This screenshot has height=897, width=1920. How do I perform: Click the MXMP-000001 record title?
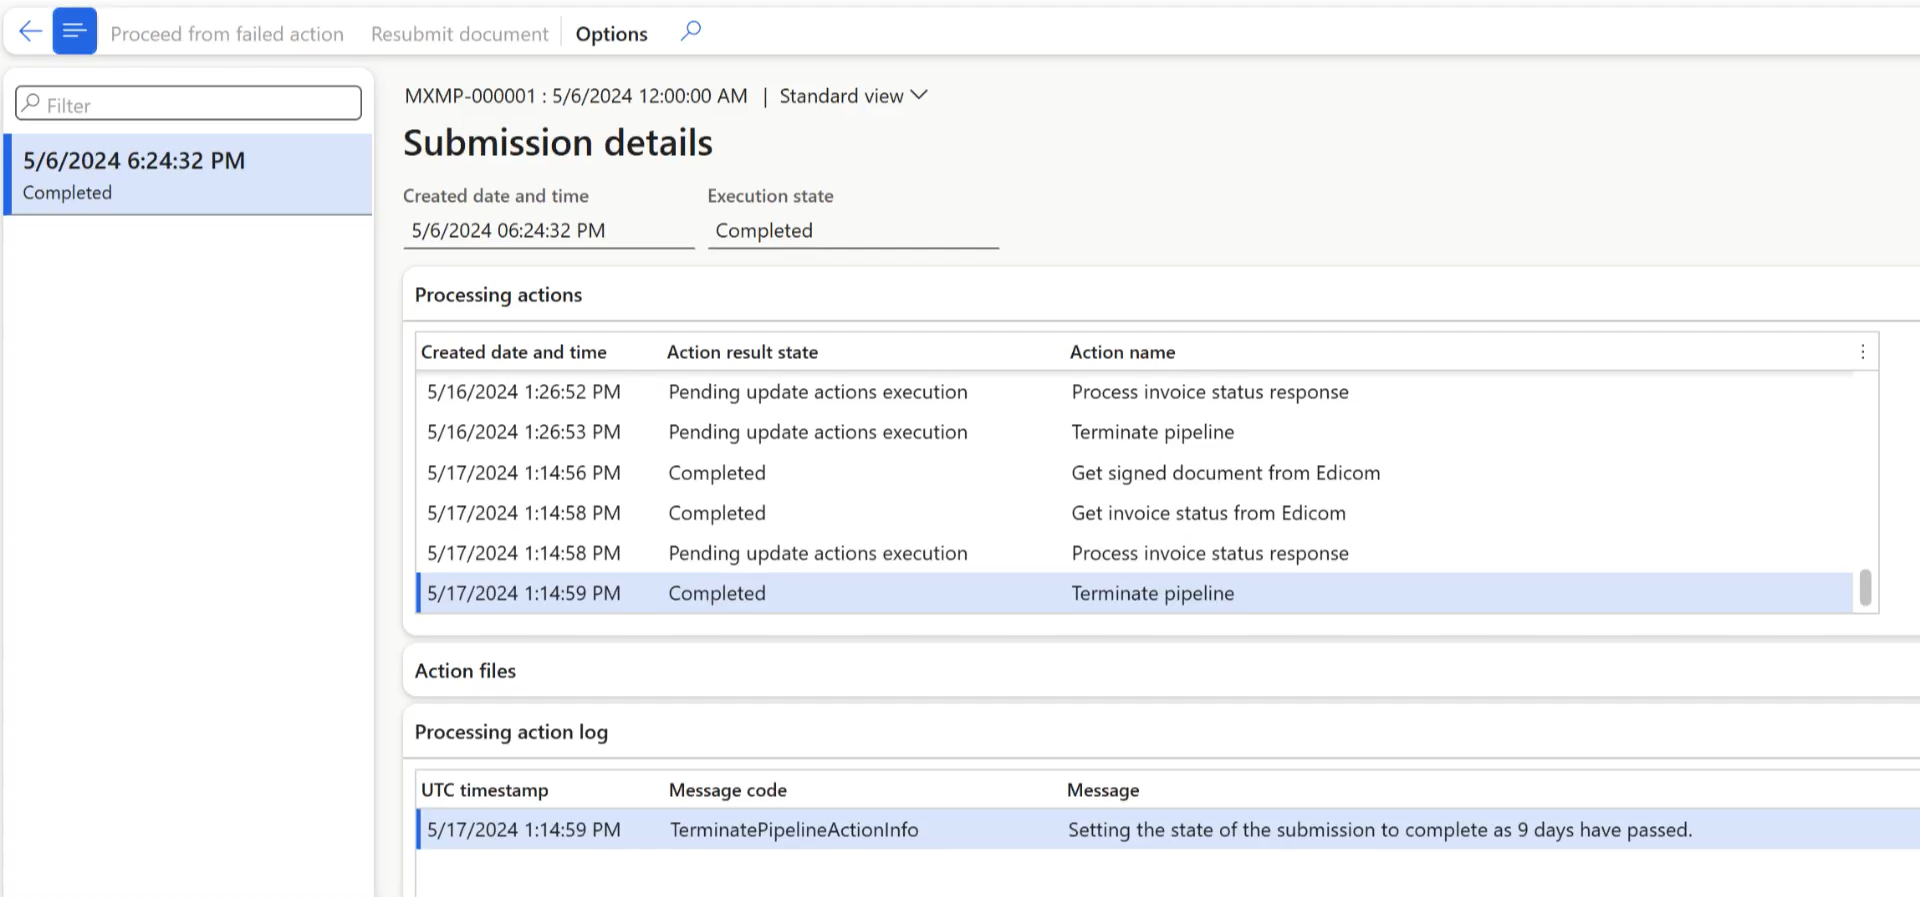click(576, 96)
